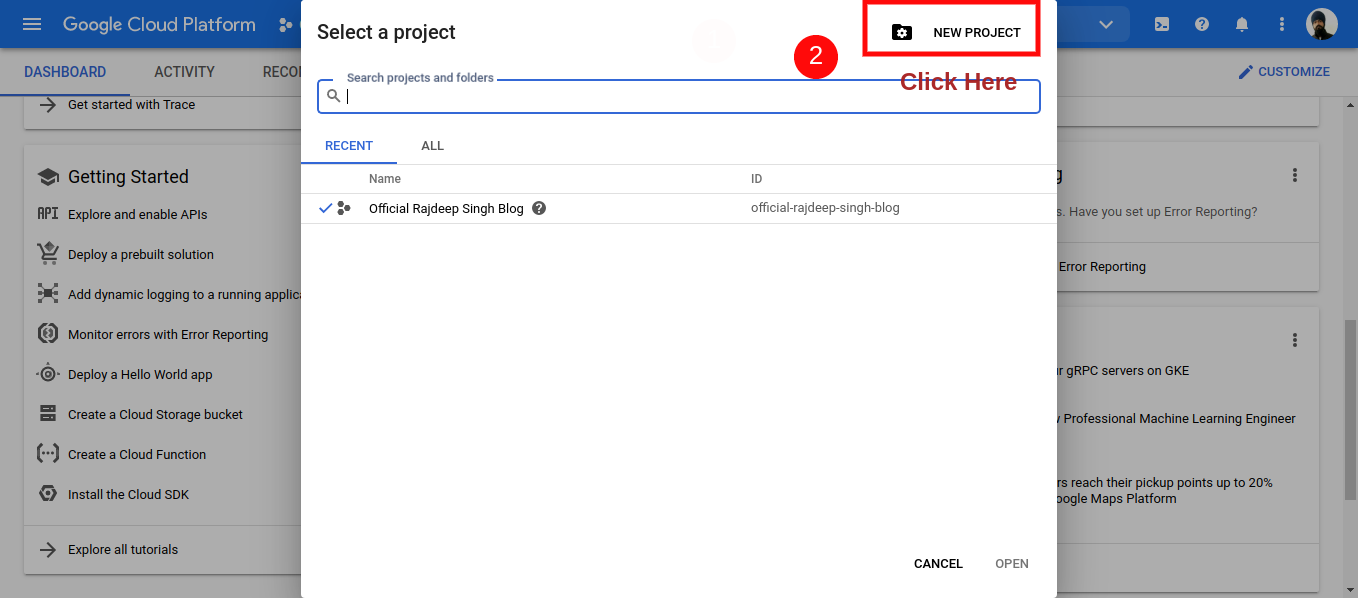Click the NEW PROJECT button

[951, 31]
